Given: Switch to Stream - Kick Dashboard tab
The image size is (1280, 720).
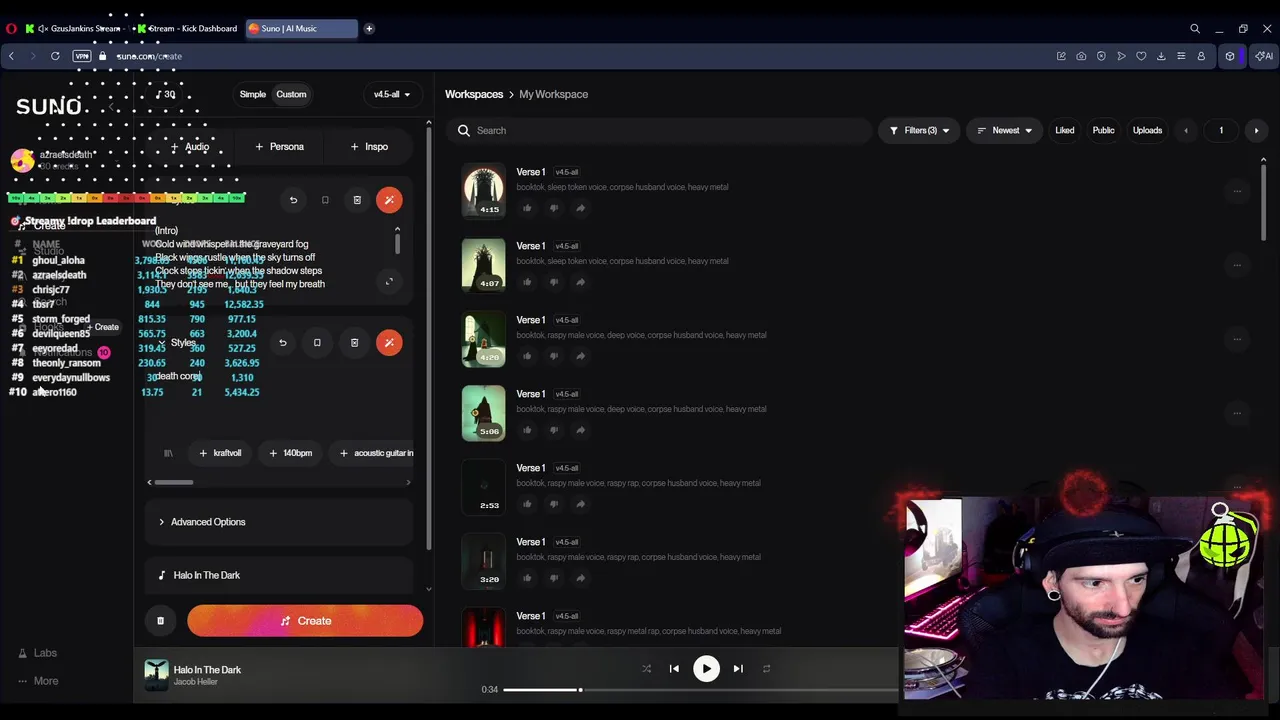Looking at the screenshot, I should coord(189,29).
